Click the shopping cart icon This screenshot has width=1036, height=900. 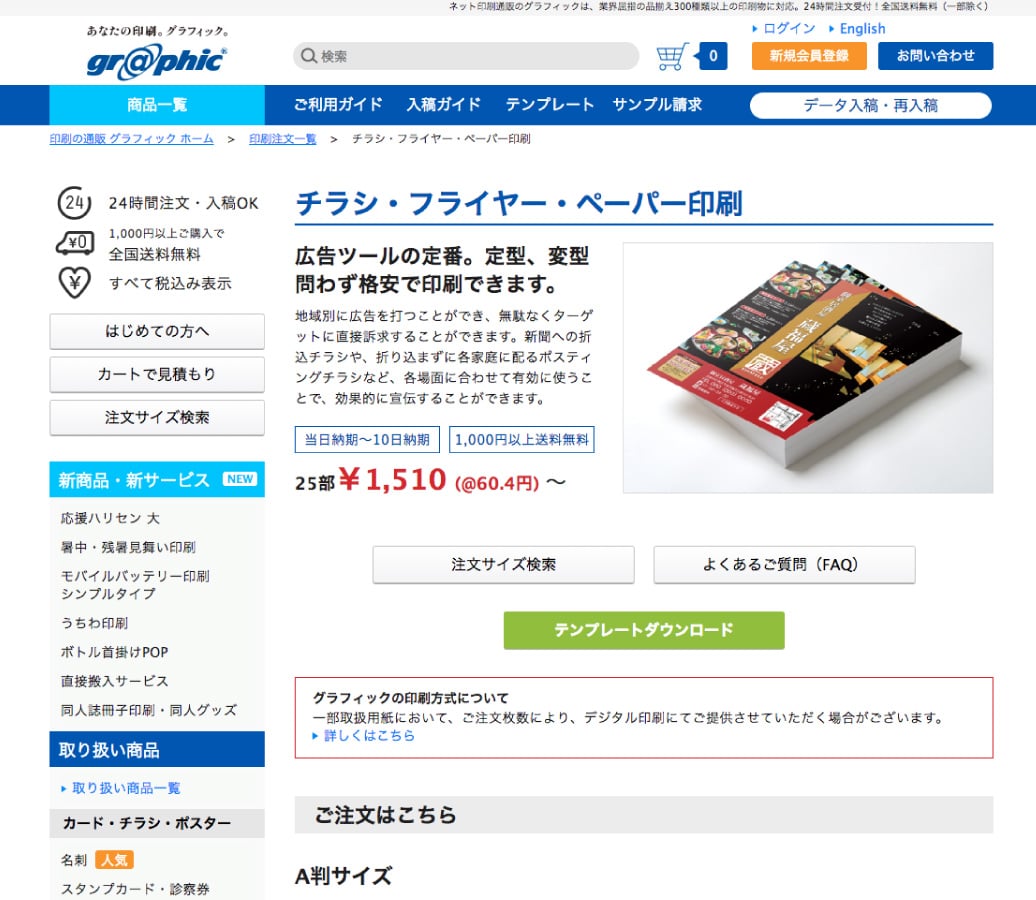coord(672,57)
